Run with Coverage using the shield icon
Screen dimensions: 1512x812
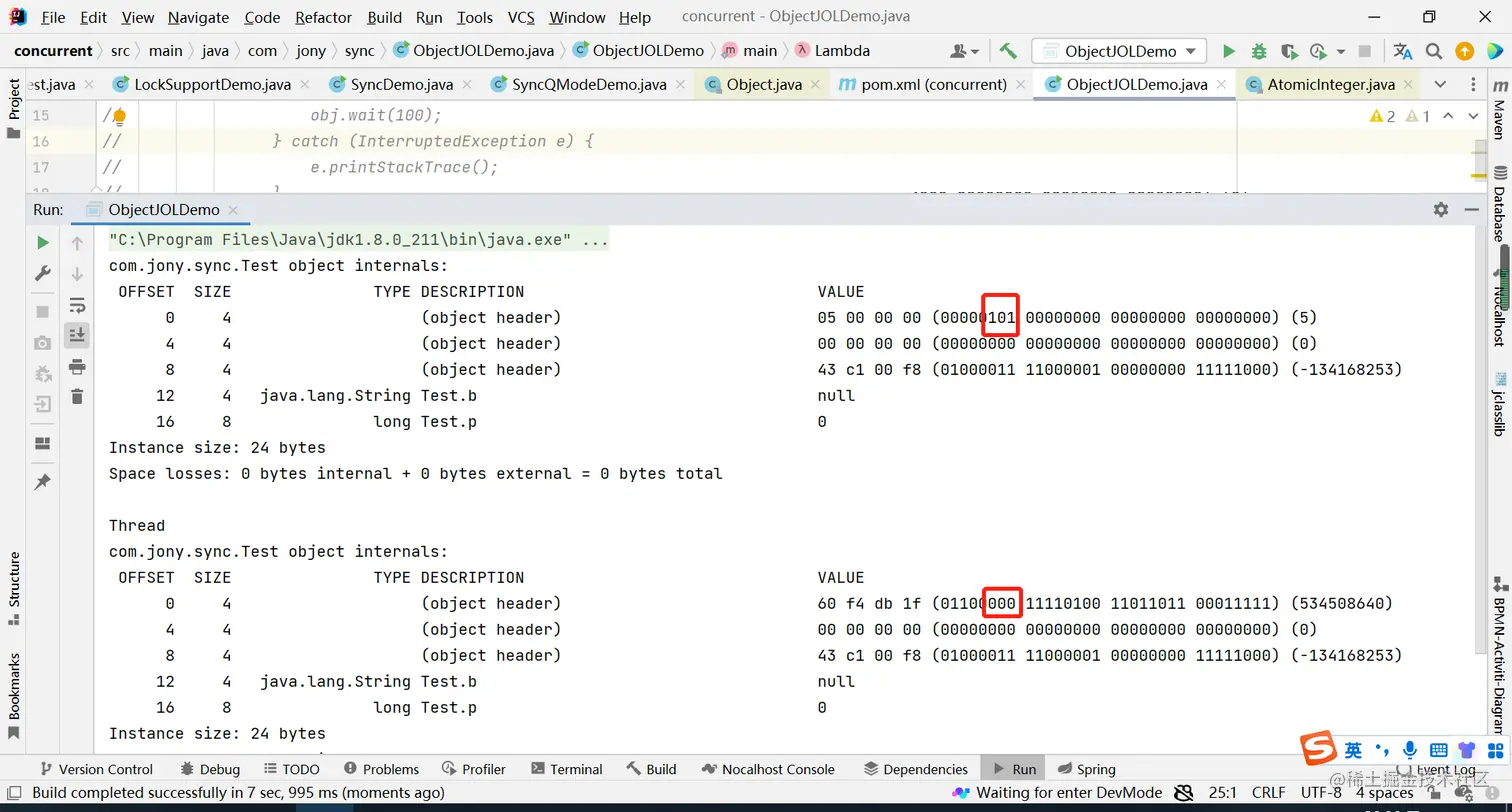[x=1289, y=51]
